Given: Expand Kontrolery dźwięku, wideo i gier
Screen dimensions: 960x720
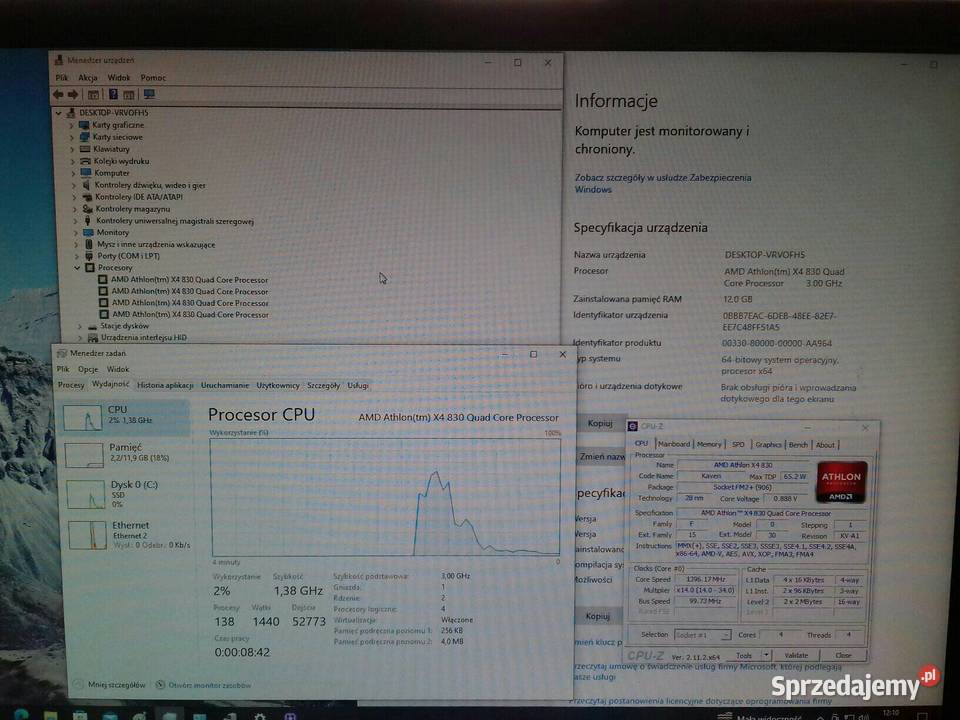Looking at the screenshot, I should pyautogui.click(x=73, y=185).
